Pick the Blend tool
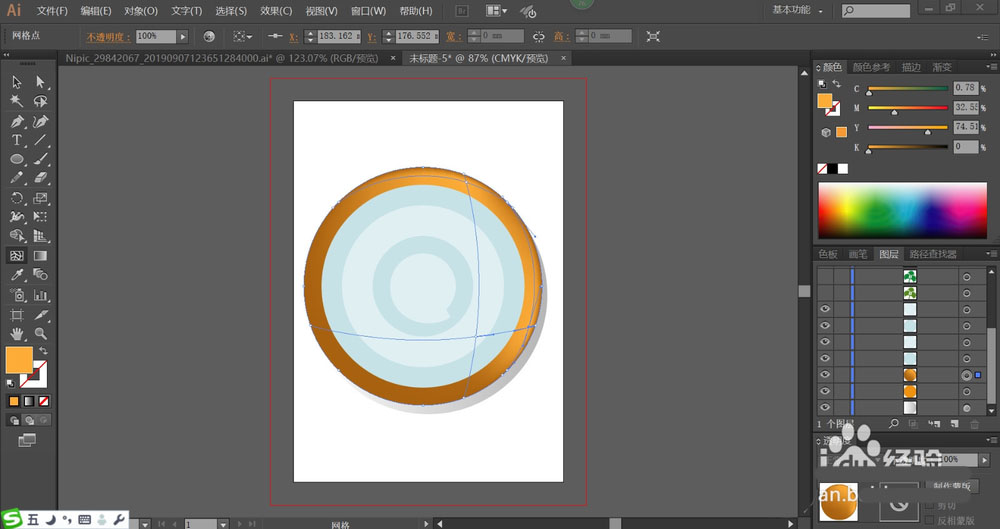This screenshot has width=1000, height=529. pyautogui.click(x=41, y=275)
